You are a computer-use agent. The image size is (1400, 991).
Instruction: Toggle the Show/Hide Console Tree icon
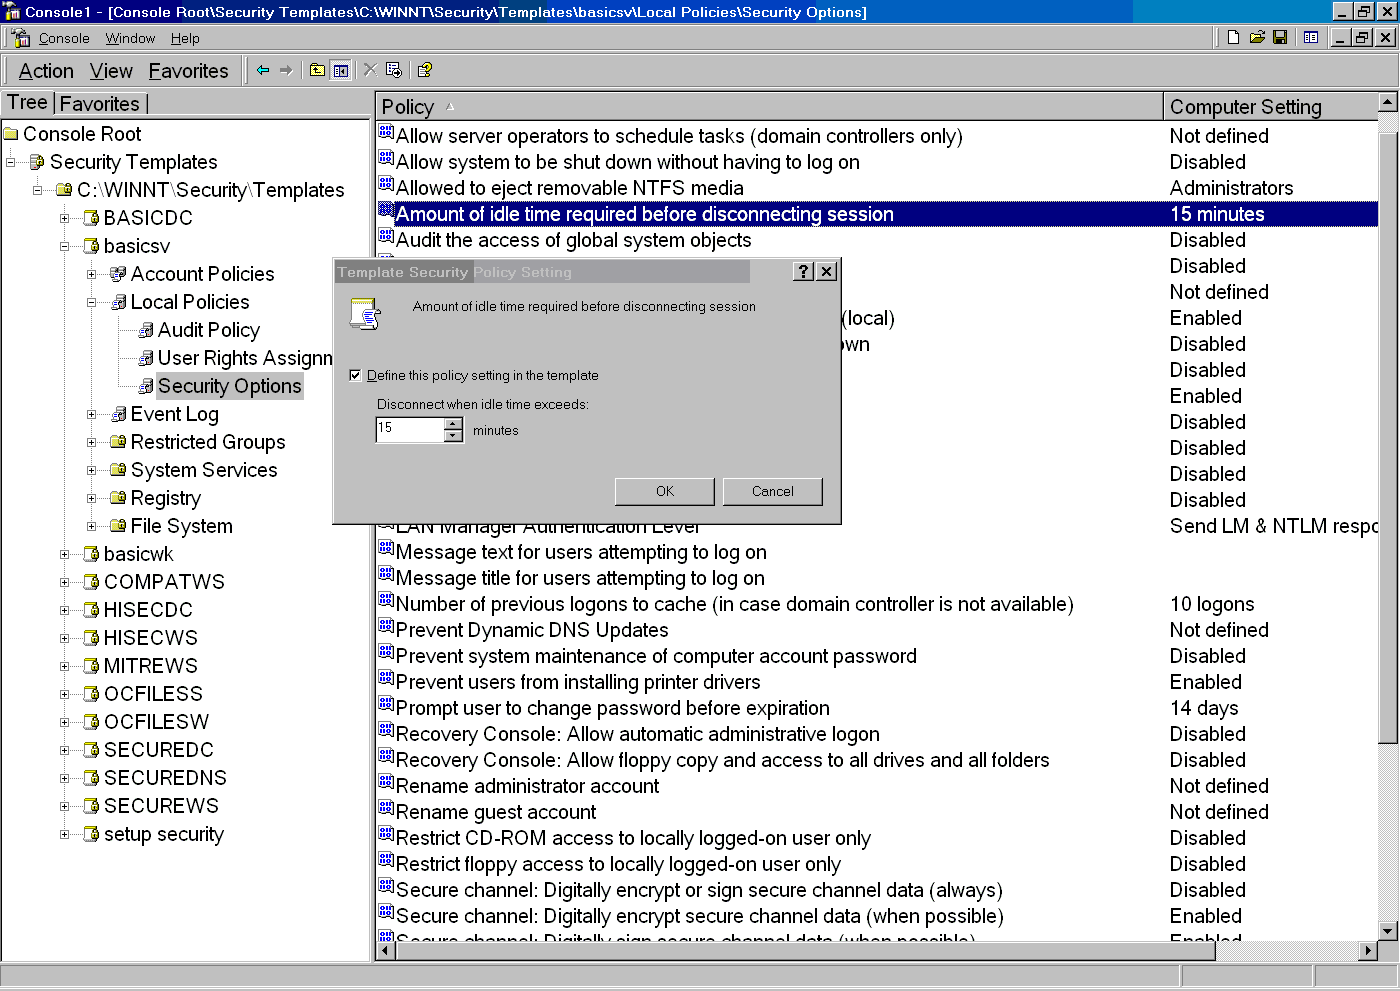(341, 70)
